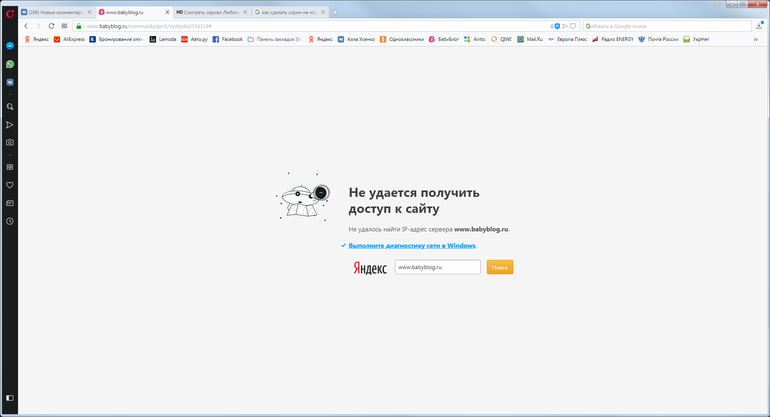Expand hidden bookmarks with the chevron
The height and width of the screenshot is (417, 770).
pos(755,39)
